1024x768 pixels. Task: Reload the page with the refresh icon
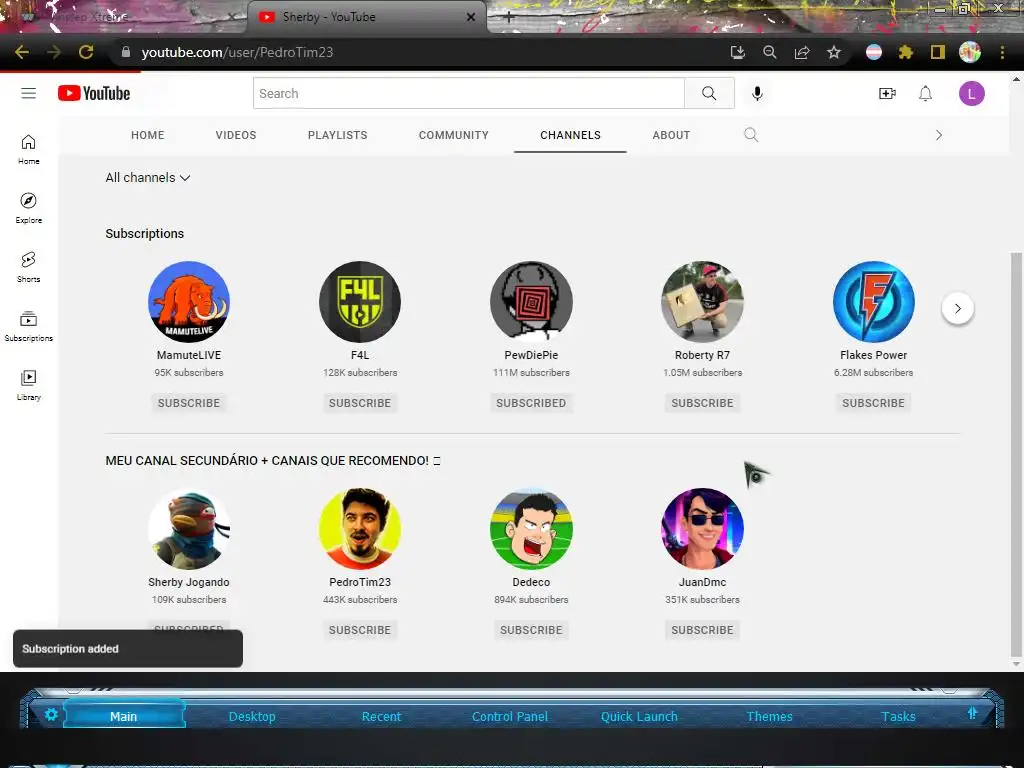tap(86, 52)
